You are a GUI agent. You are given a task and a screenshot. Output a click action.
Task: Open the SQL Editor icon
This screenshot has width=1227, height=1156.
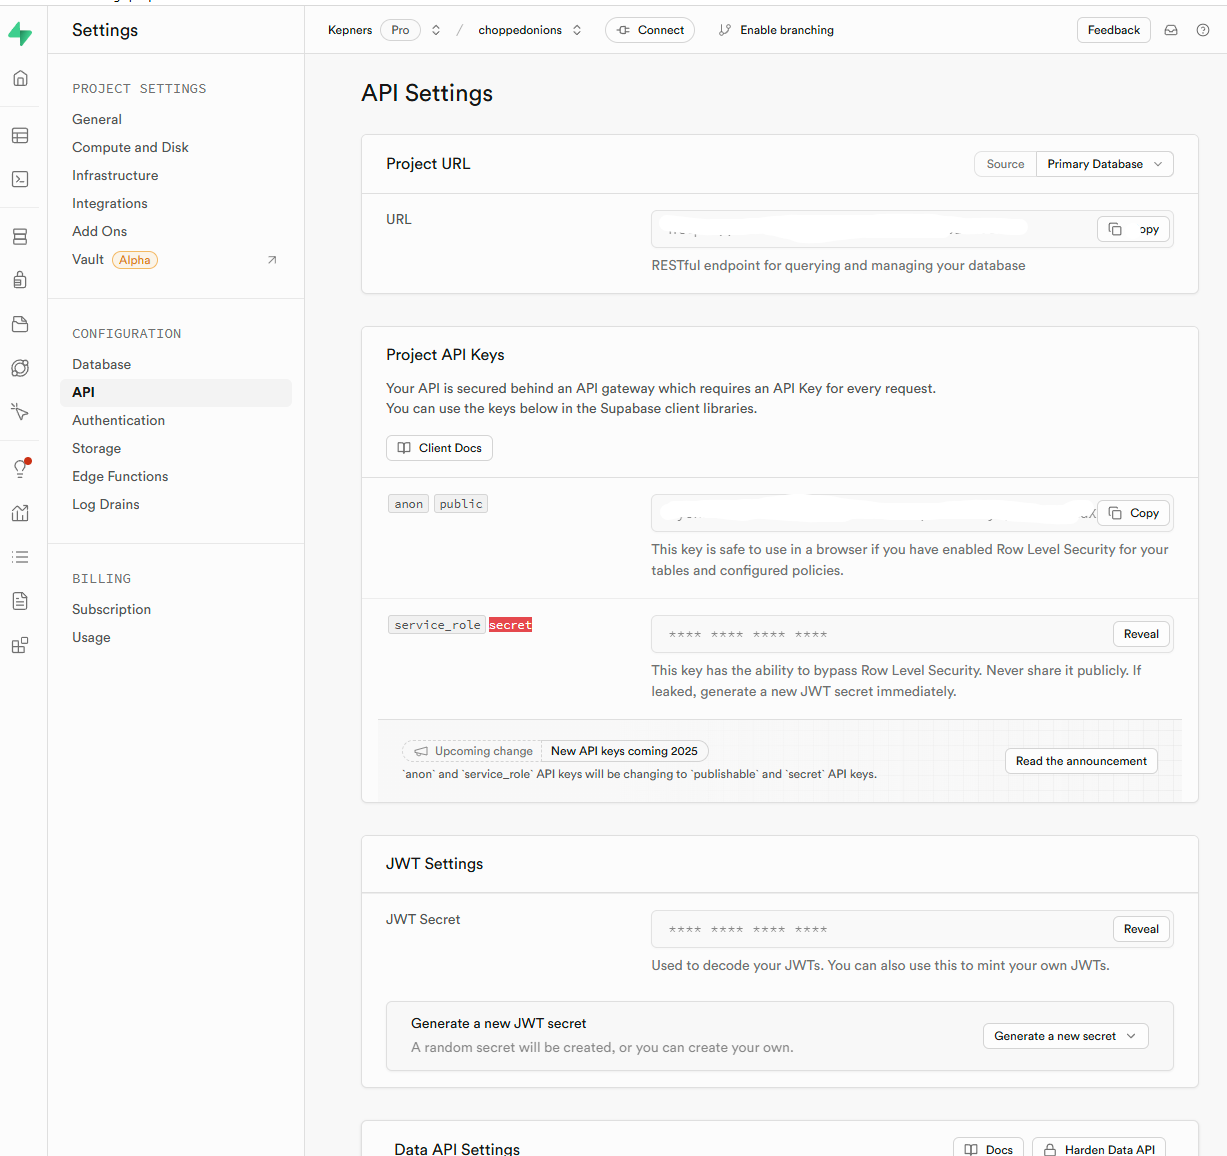[20, 180]
